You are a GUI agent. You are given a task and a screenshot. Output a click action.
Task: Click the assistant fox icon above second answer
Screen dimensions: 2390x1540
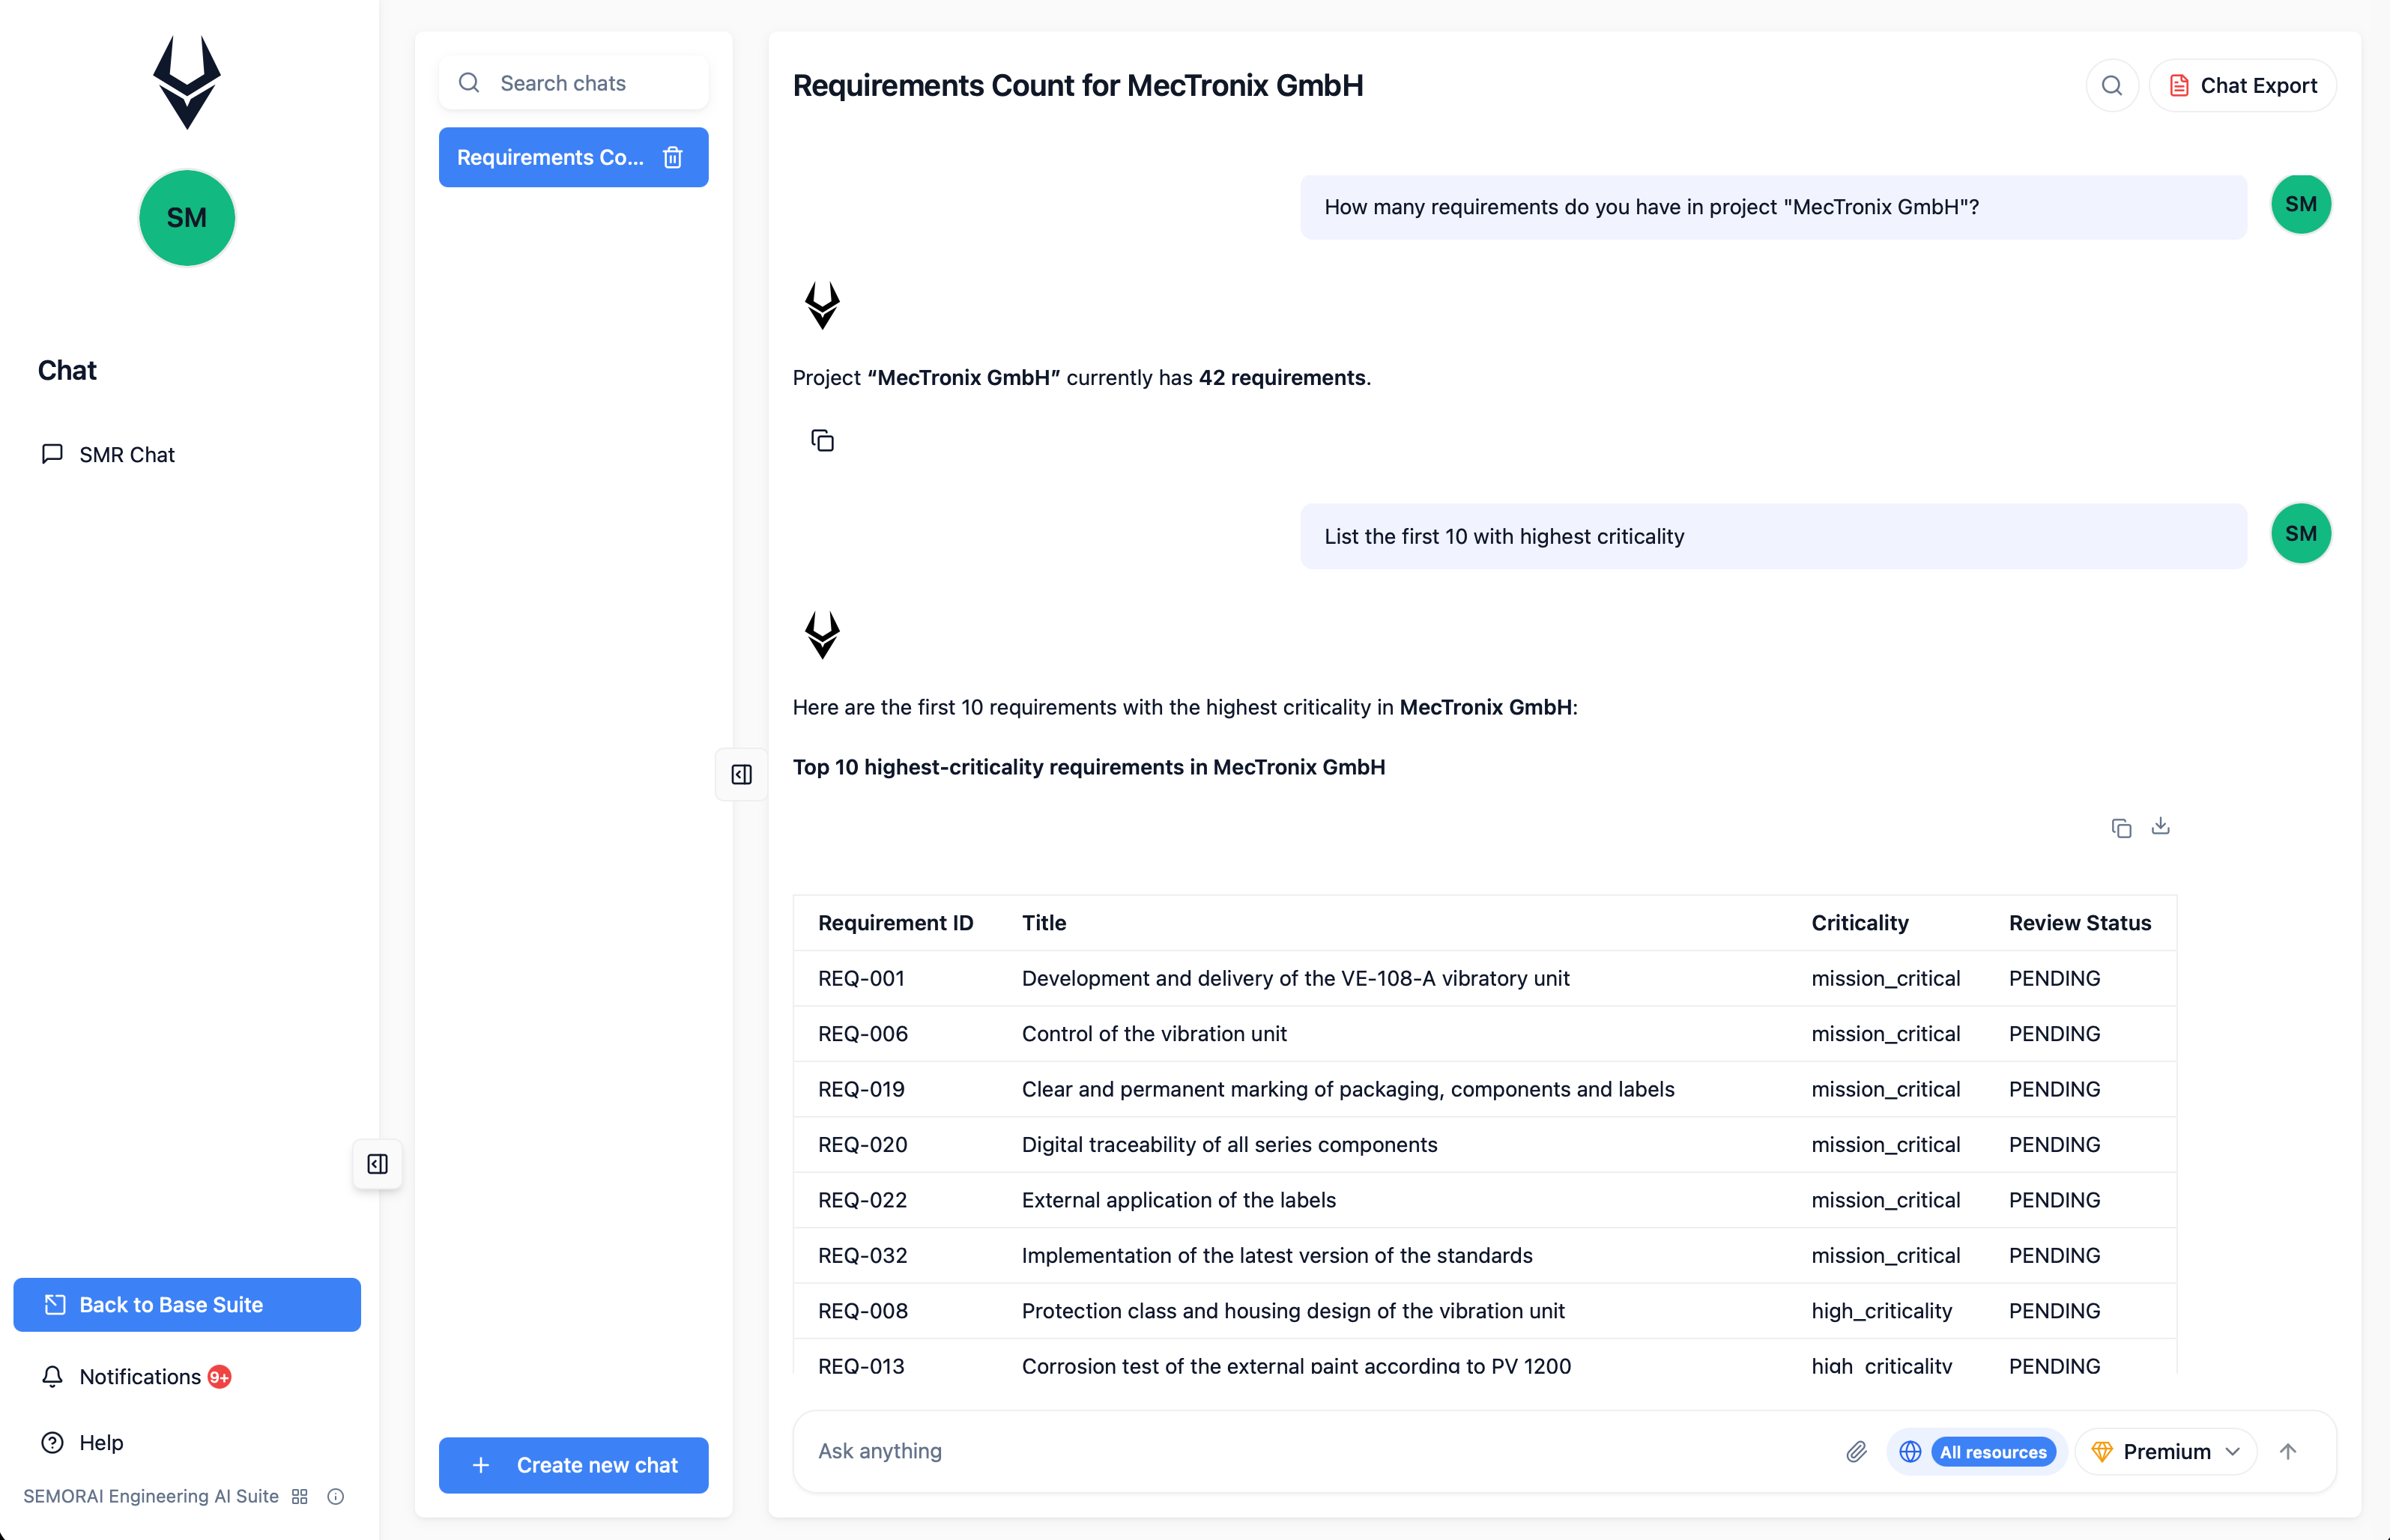click(x=822, y=635)
